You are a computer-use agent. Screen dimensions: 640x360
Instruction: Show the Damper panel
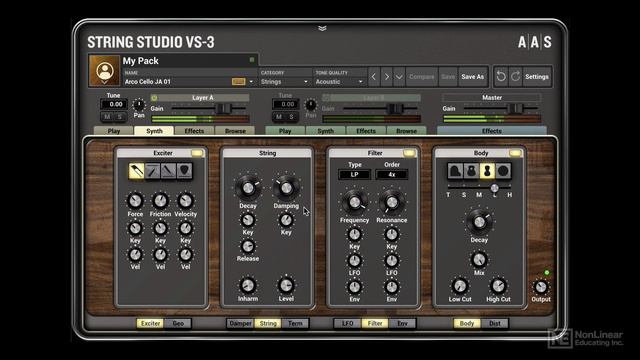pos(240,323)
